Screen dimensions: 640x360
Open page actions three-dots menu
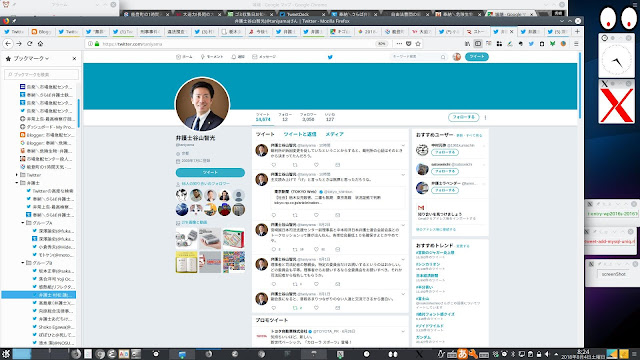coord(399,44)
